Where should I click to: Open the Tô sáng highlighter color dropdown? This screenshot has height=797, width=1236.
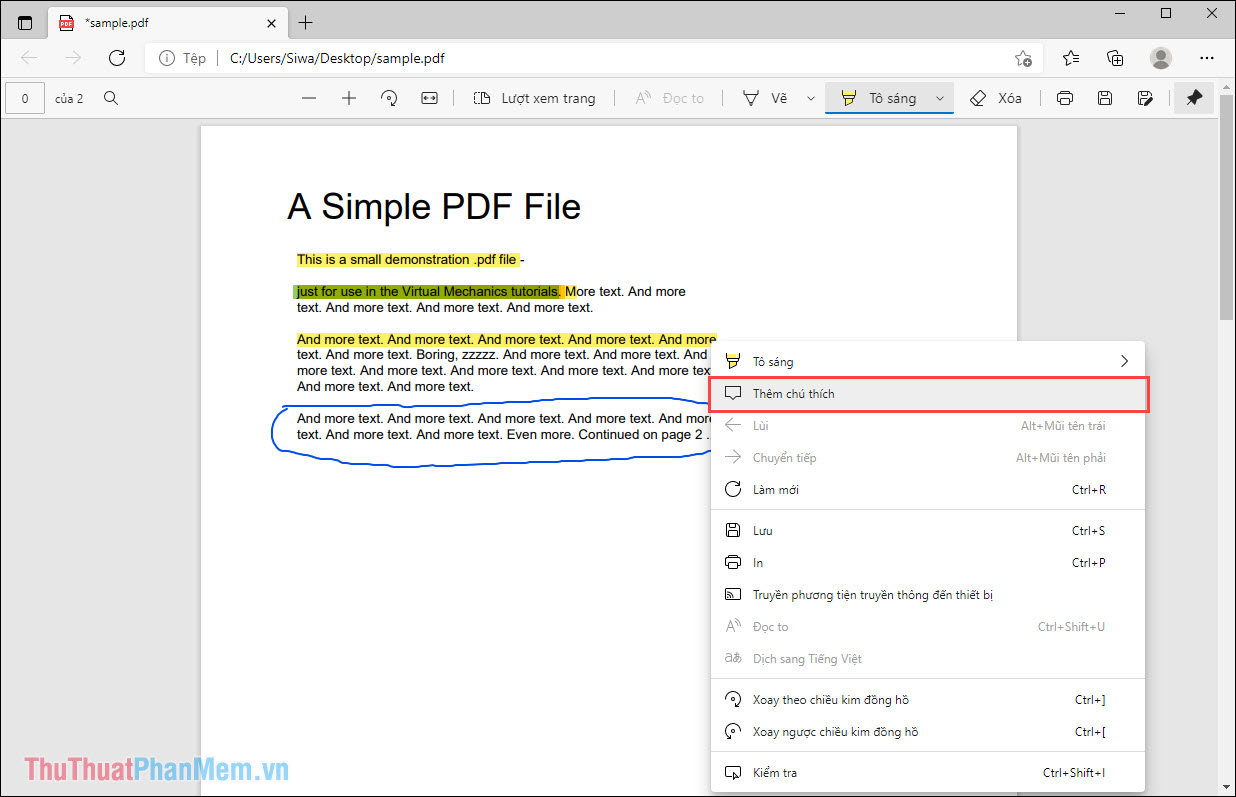pyautogui.click(x=937, y=98)
